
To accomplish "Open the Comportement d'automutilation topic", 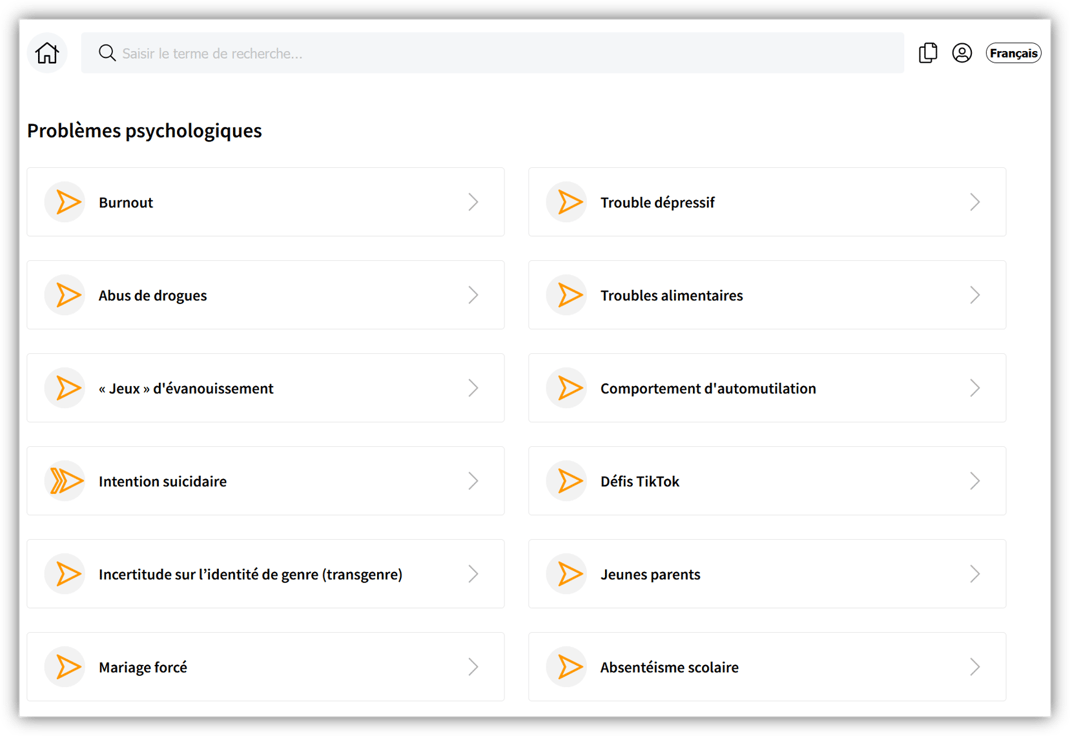I will 708,388.
